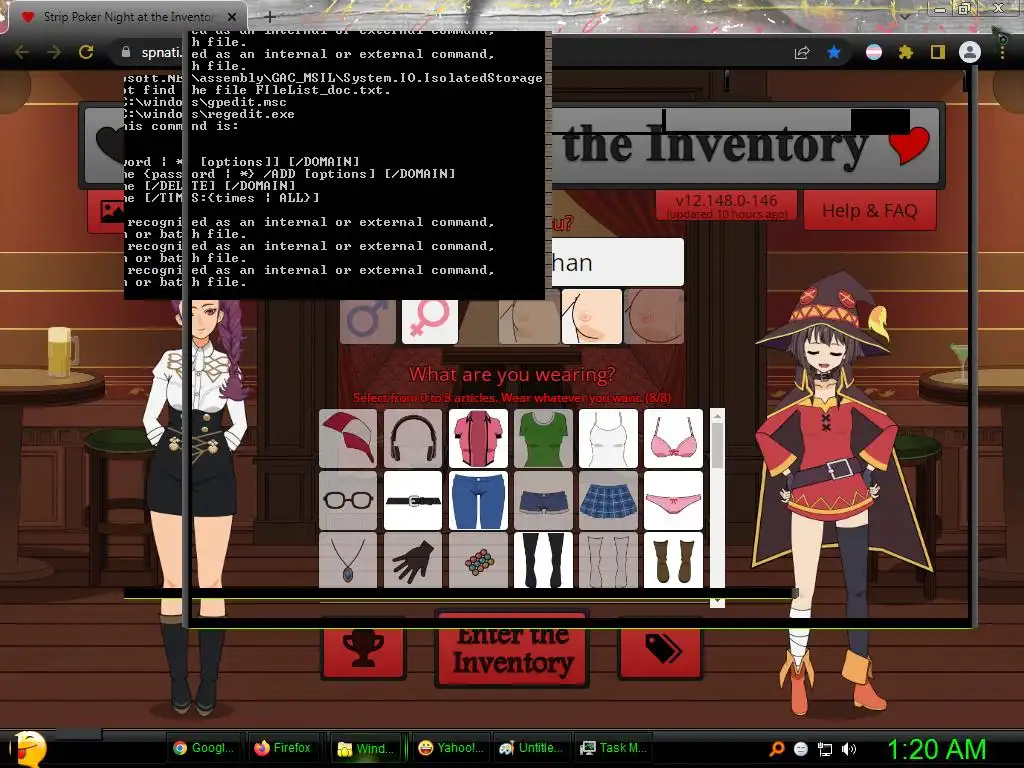This screenshot has height=768, width=1024.
Task: Open the Untitled Paint taskbar item
Action: 531,748
